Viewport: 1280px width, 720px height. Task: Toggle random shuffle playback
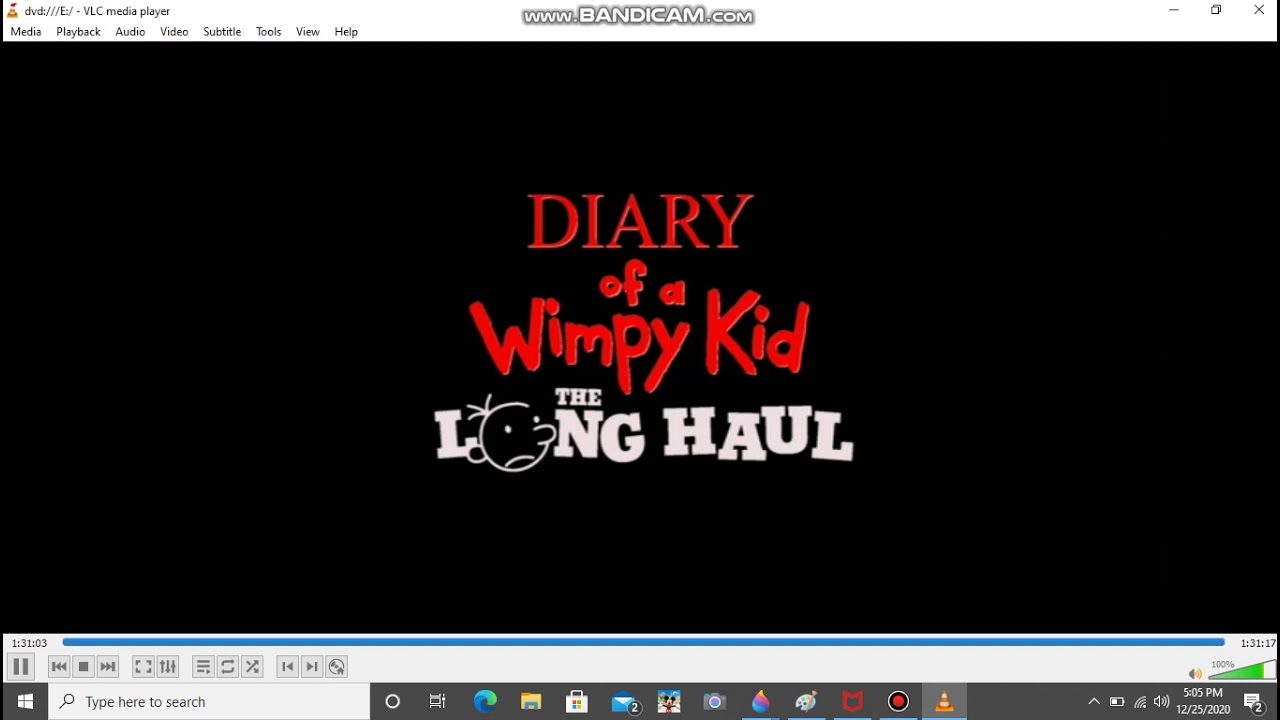[252, 667]
